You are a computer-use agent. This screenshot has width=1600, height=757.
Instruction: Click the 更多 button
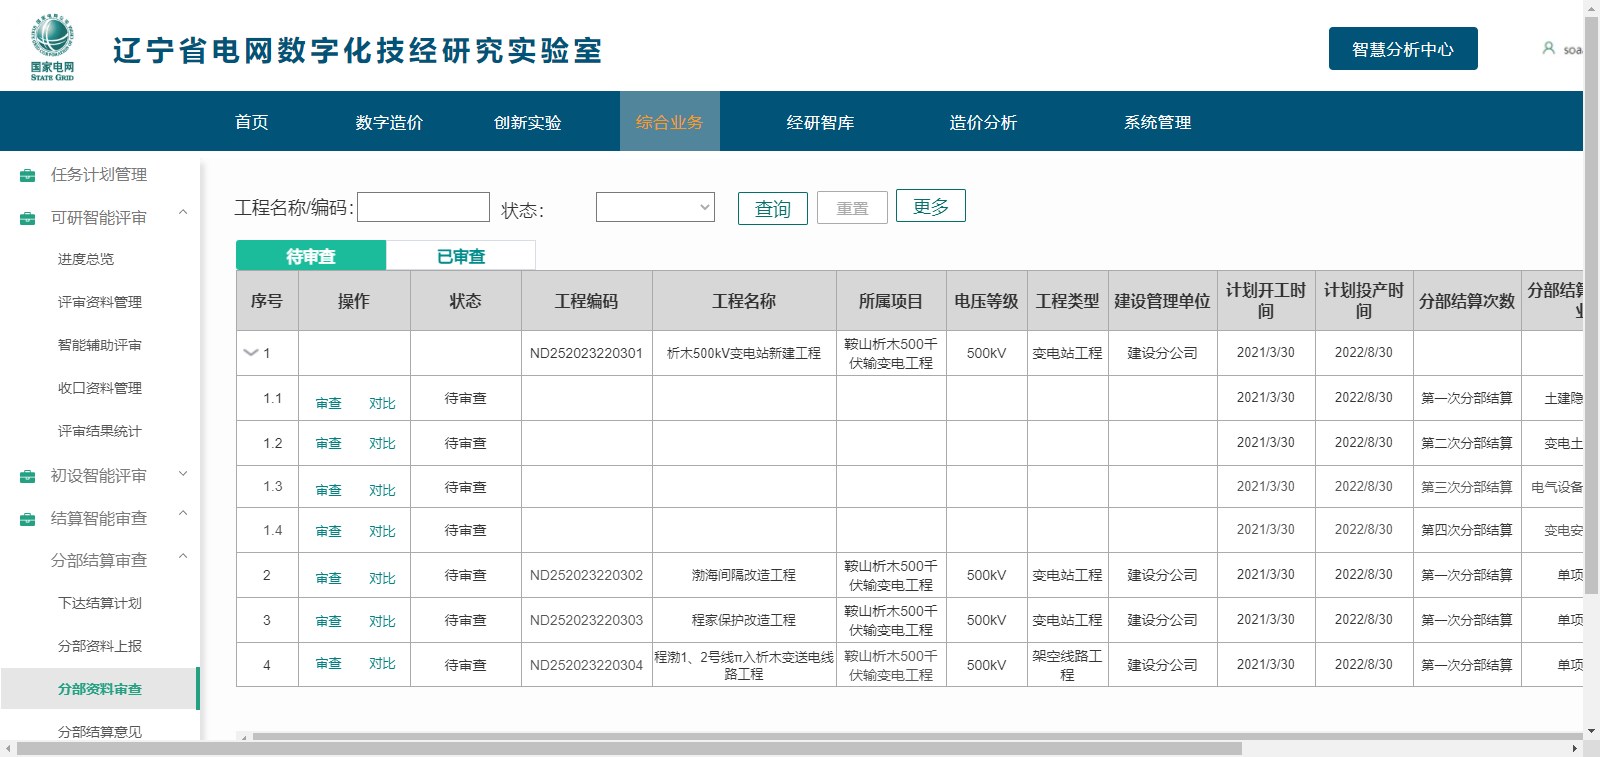[931, 206]
